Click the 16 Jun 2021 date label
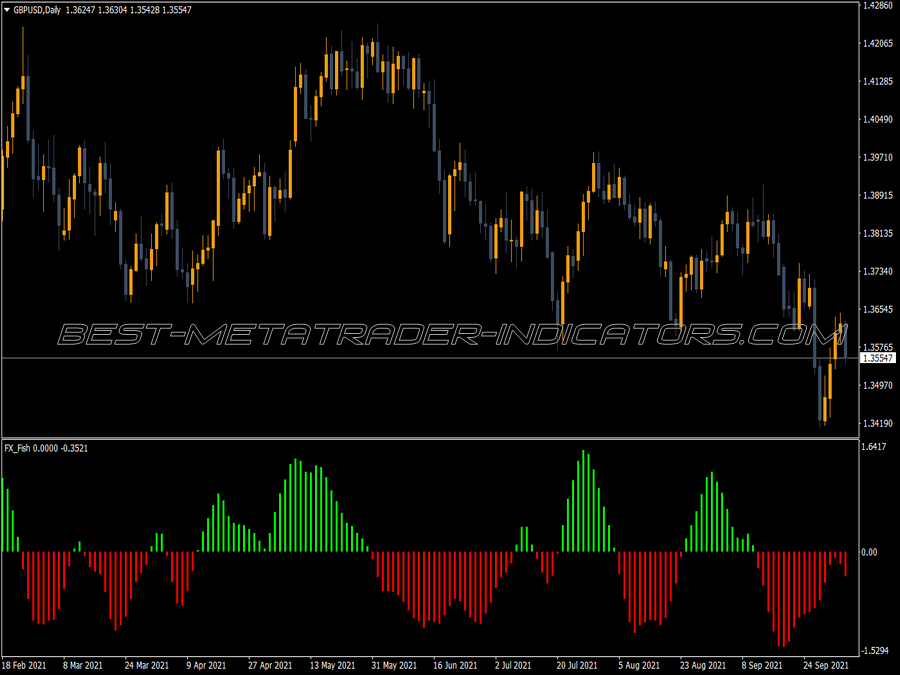 click(x=455, y=666)
